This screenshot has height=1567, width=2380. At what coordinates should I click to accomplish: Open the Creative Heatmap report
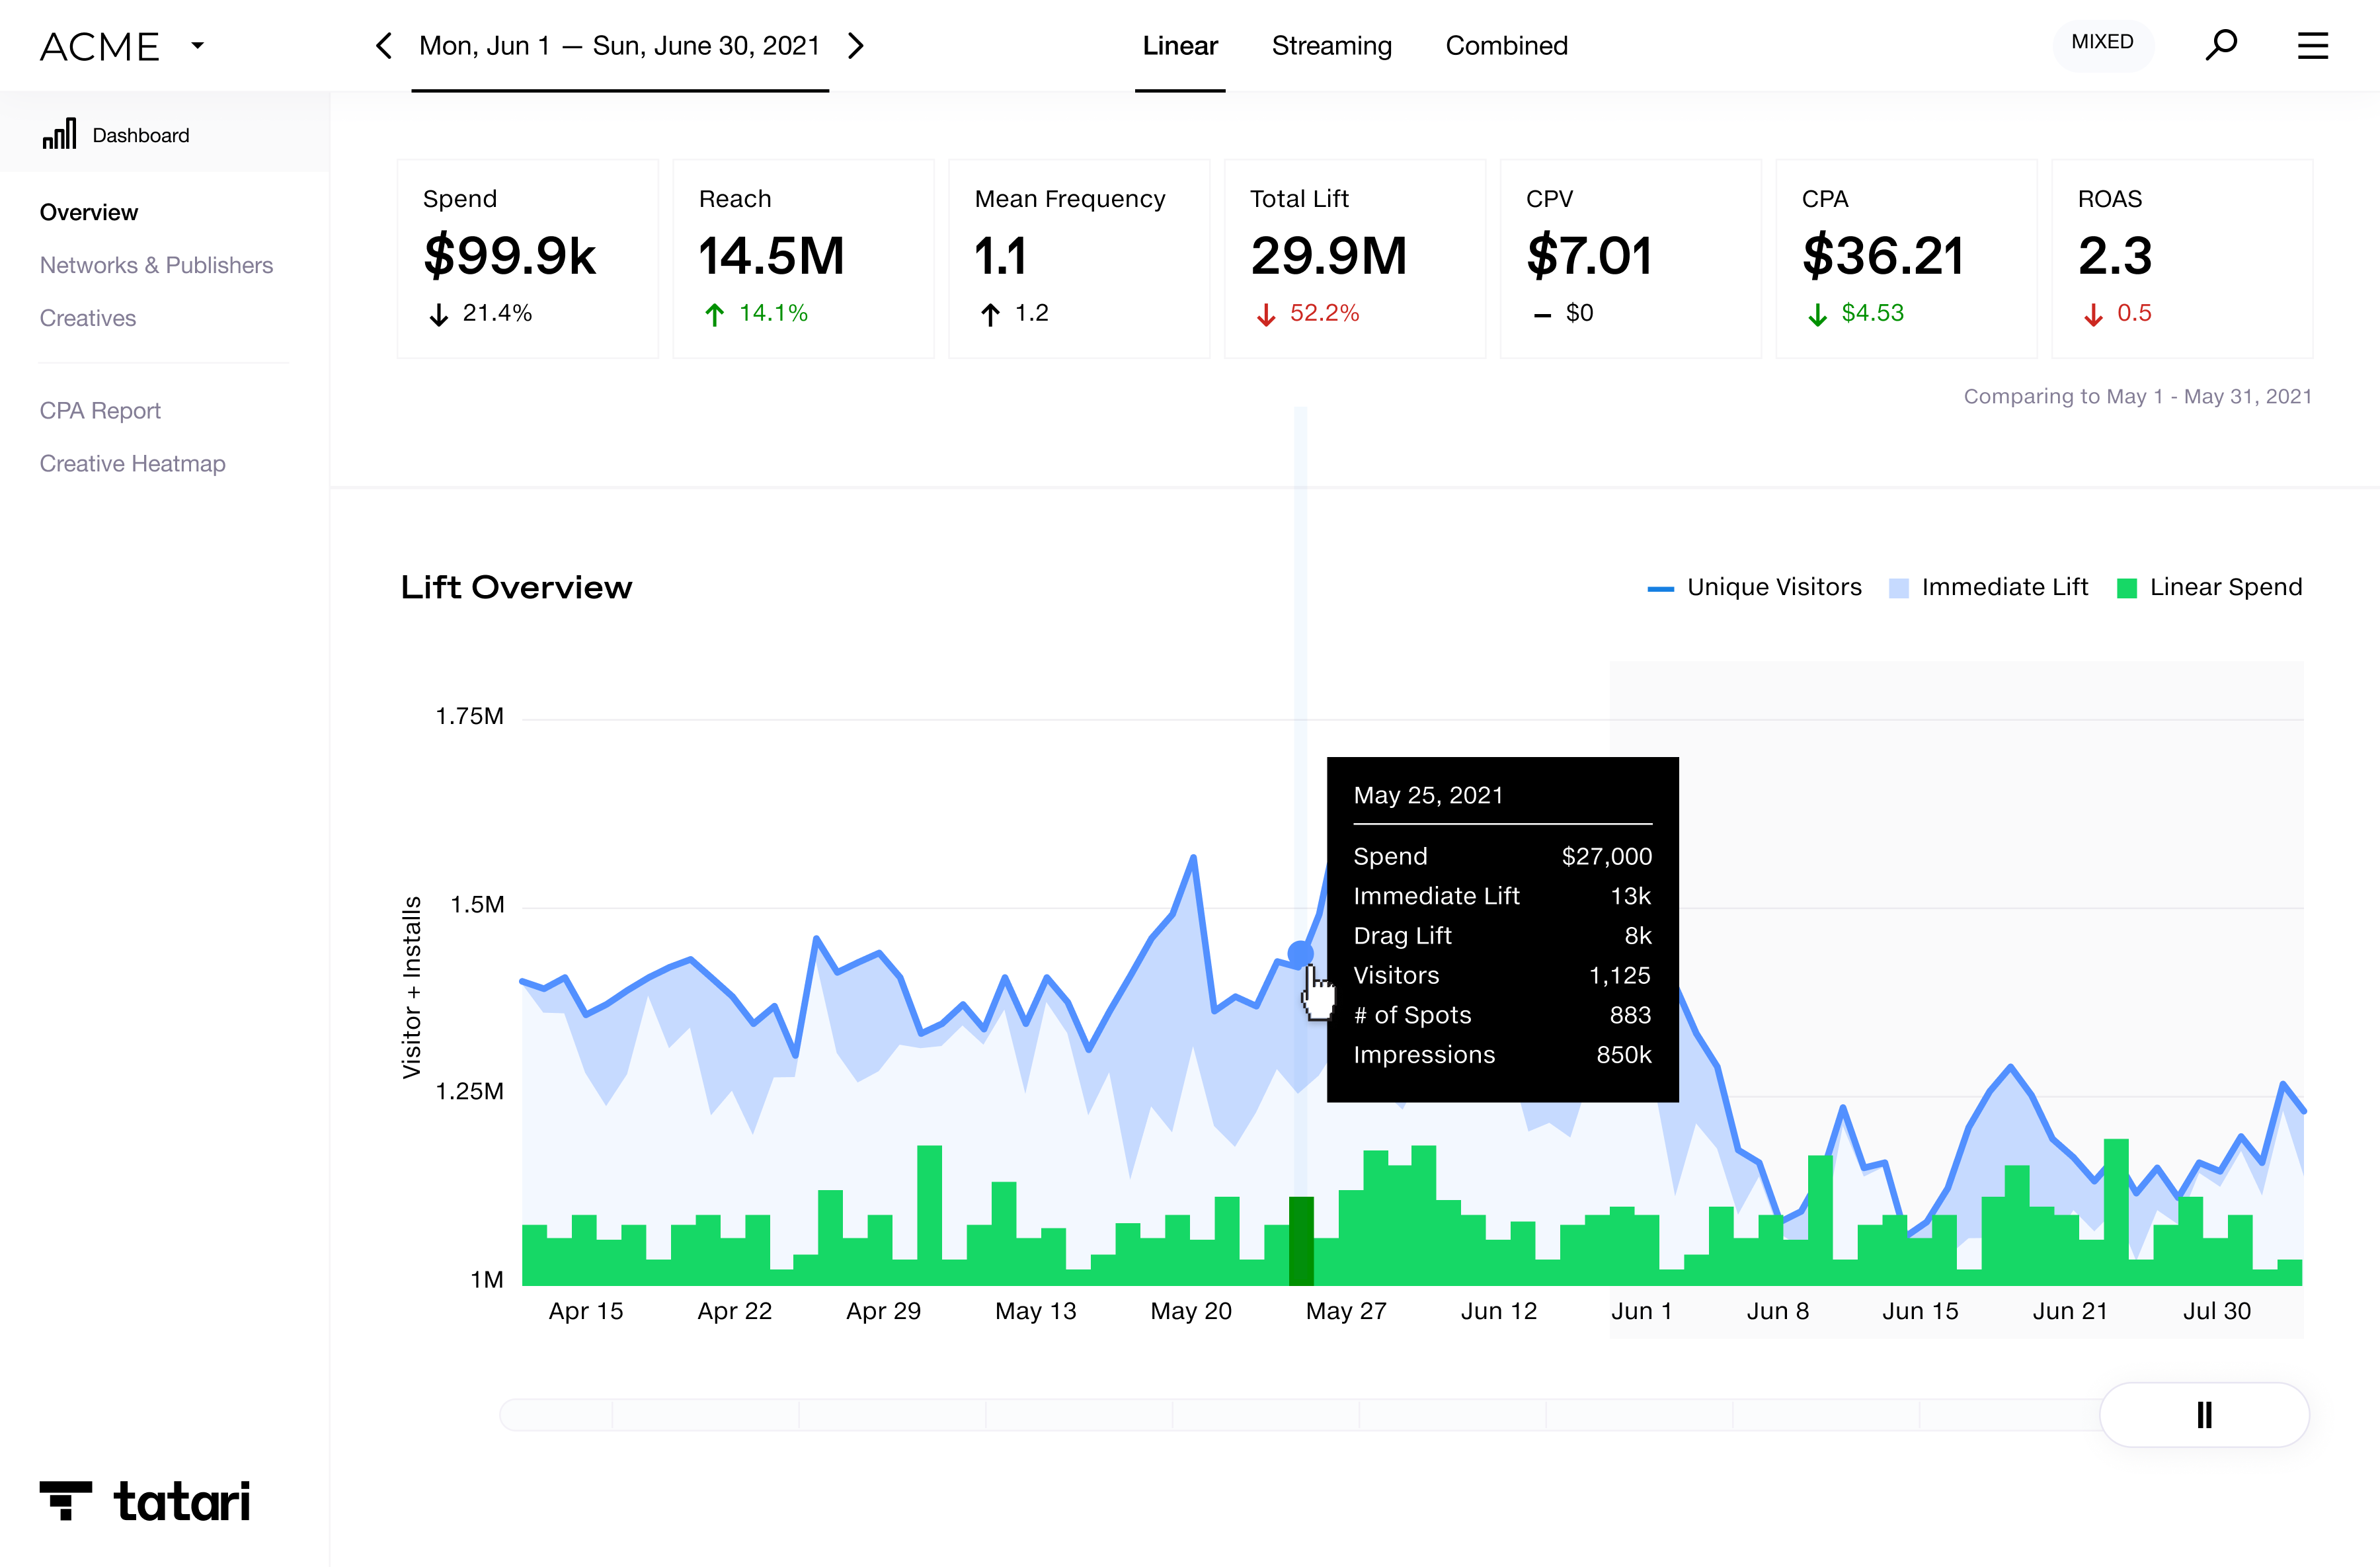tap(132, 463)
